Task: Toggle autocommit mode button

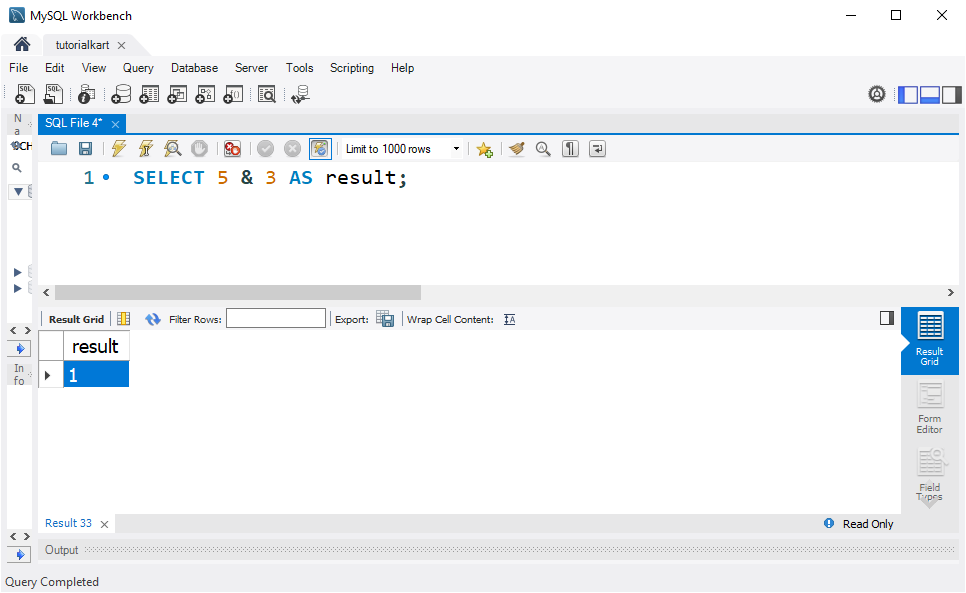Action: pyautogui.click(x=320, y=148)
